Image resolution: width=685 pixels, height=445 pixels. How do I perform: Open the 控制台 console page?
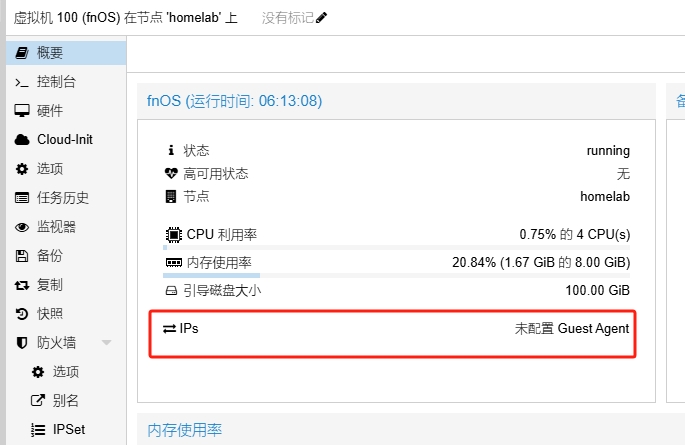coord(55,82)
